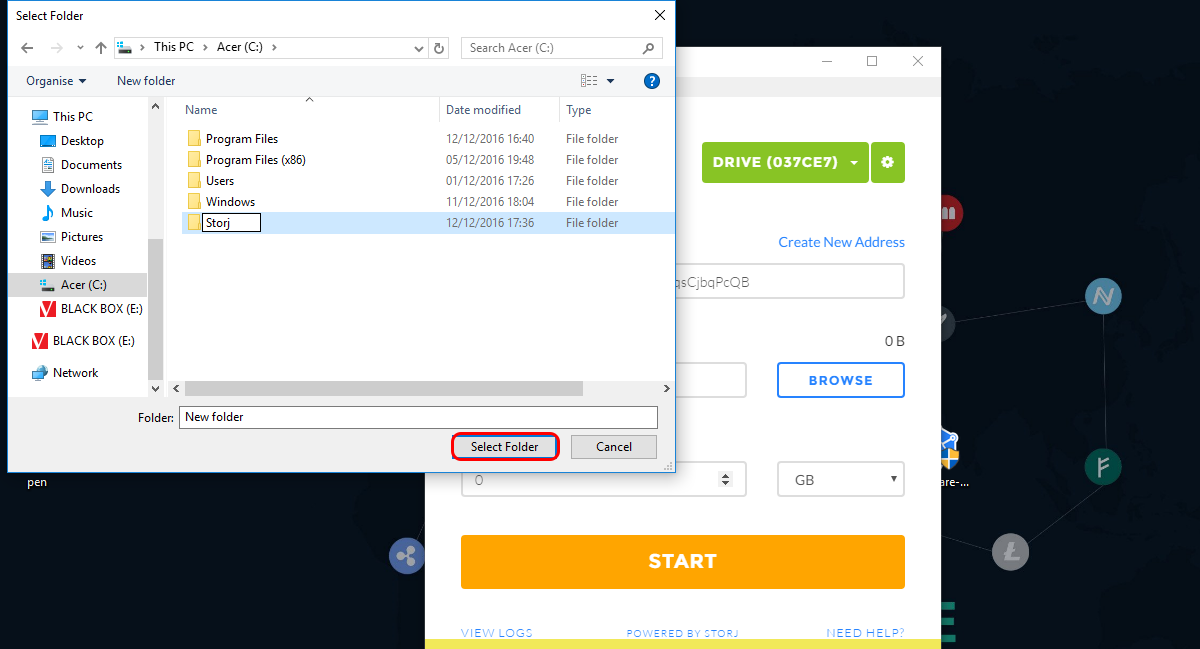Screen dimensions: 1200x649
Task: Click the New folder toolbar button
Action: coord(146,81)
